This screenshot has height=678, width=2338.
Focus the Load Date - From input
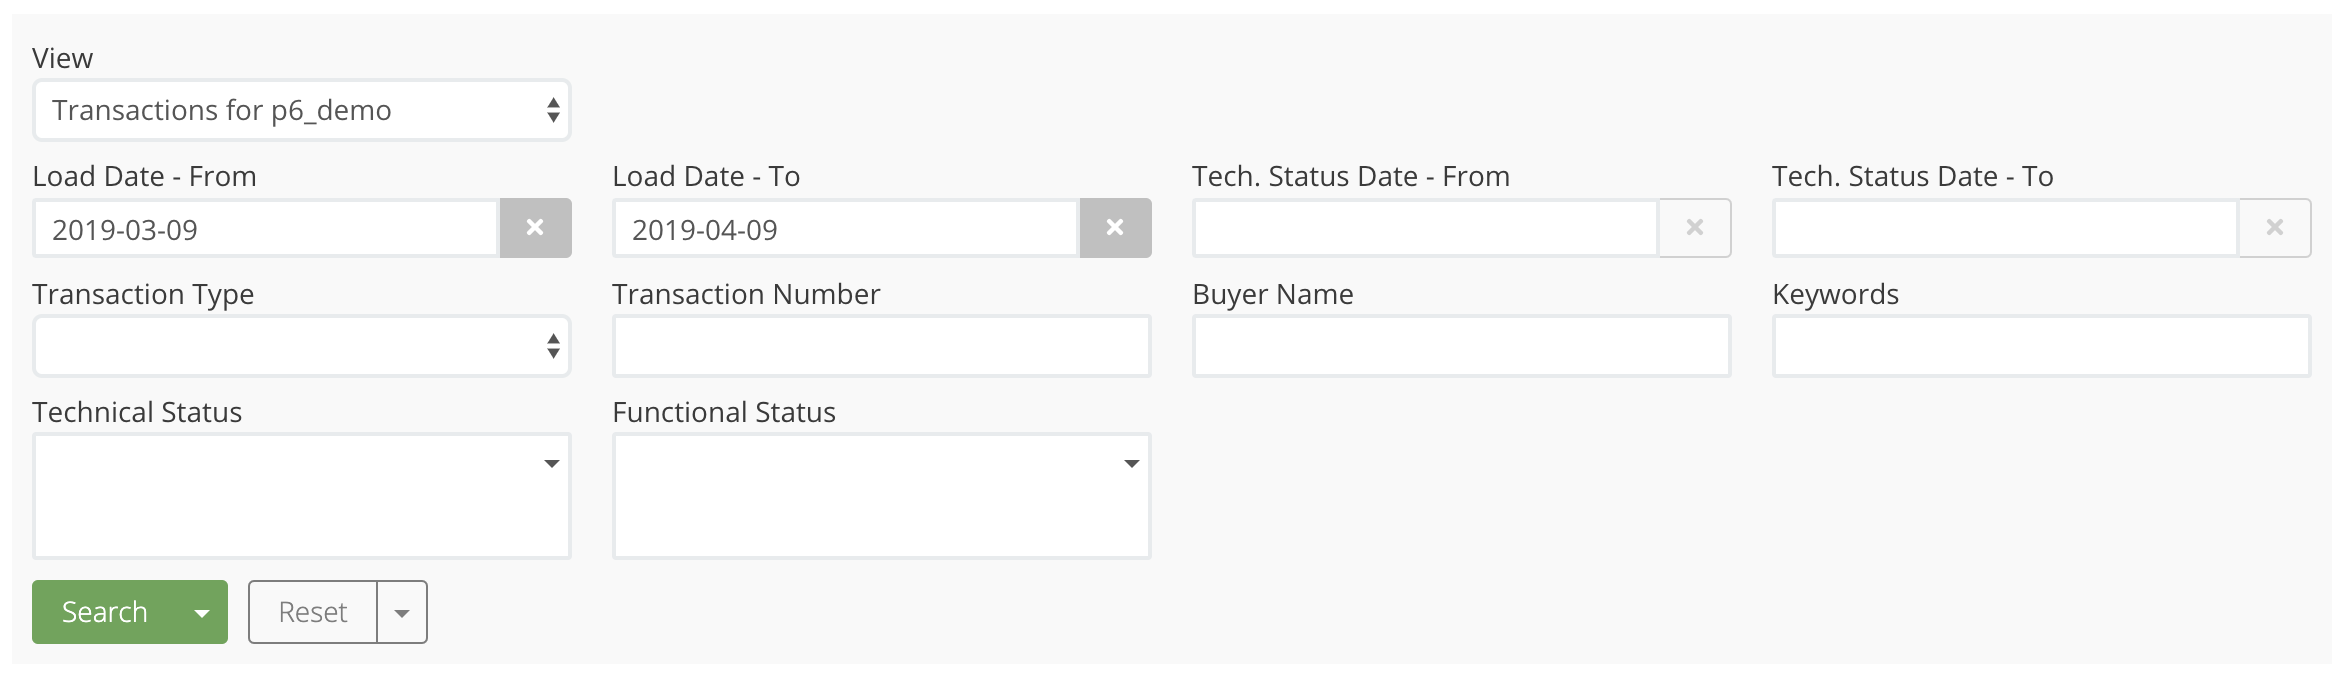pos(266,229)
